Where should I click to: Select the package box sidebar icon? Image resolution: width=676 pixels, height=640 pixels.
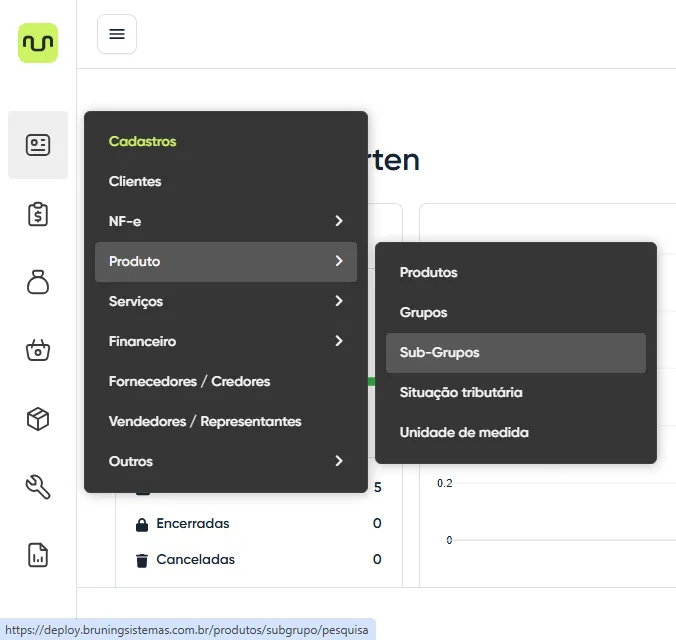pyautogui.click(x=38, y=419)
